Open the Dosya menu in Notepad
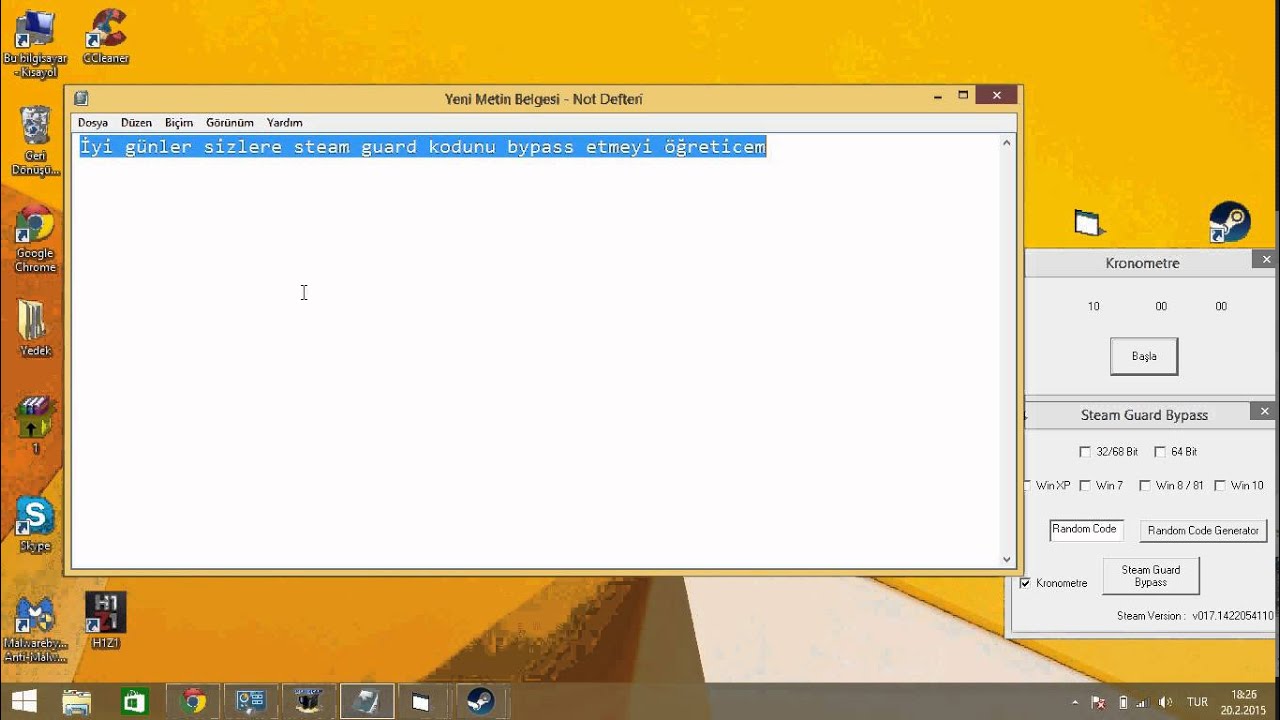1280x720 pixels. [93, 123]
